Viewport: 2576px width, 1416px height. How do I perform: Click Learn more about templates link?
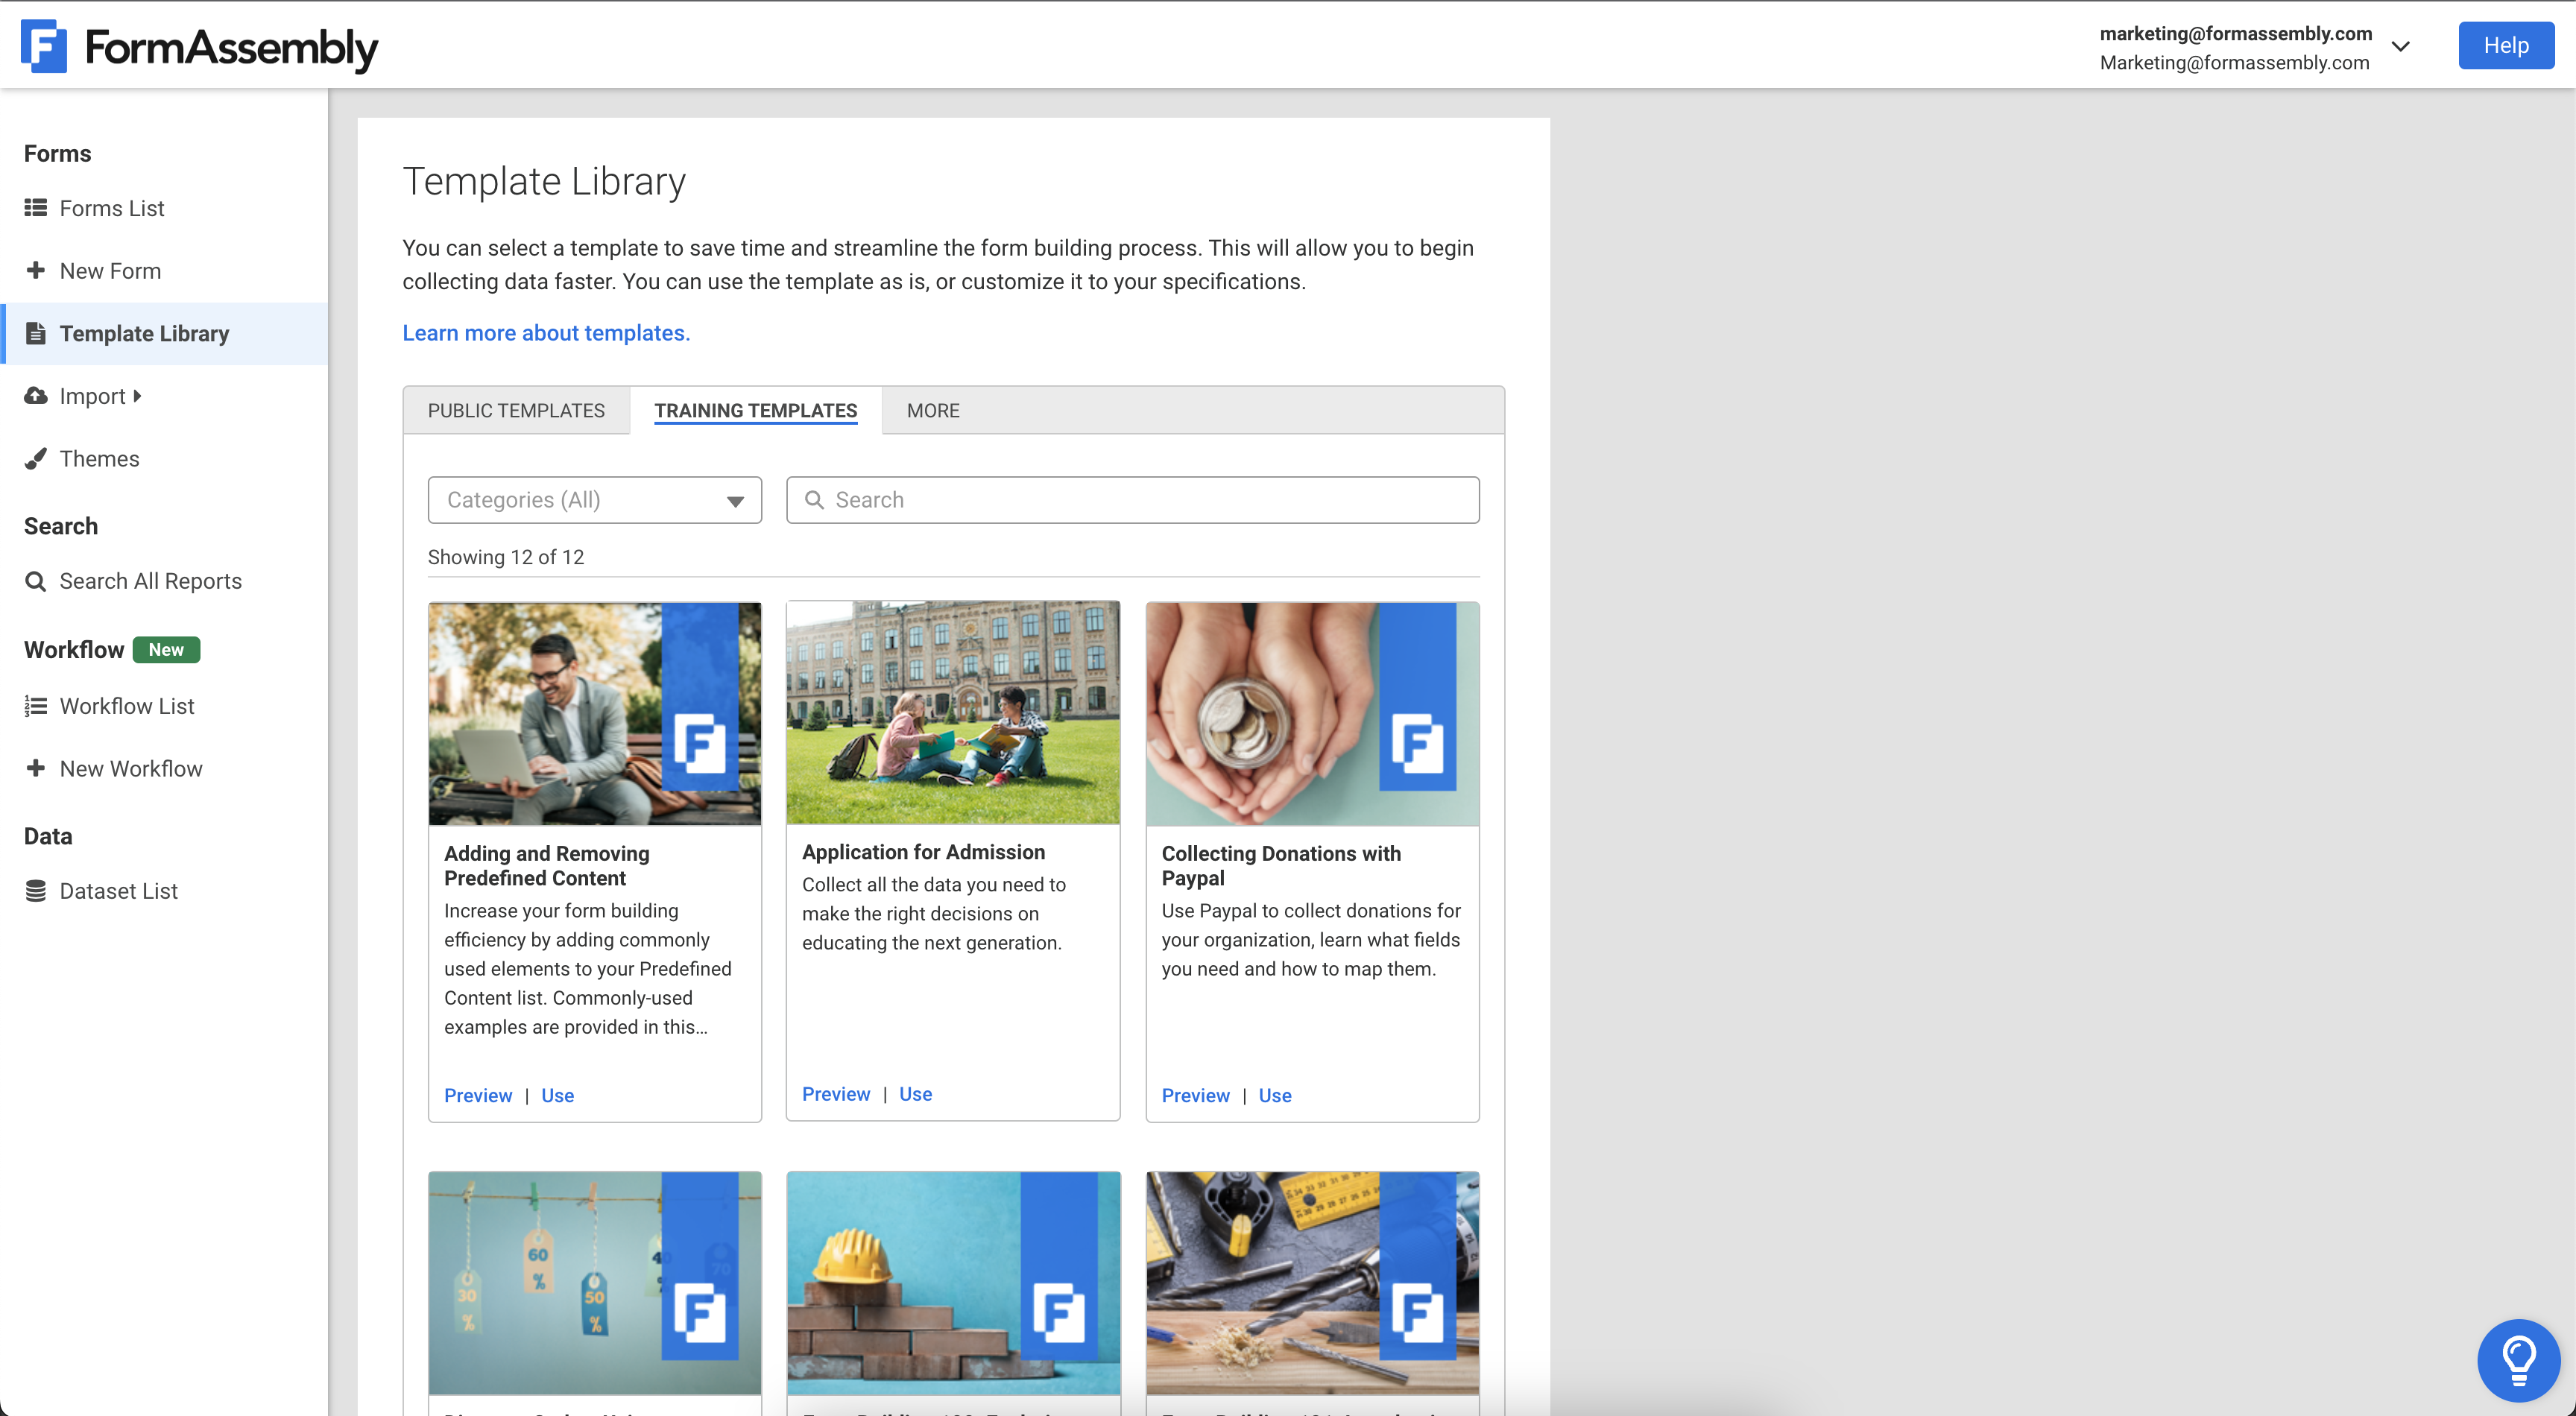545,332
